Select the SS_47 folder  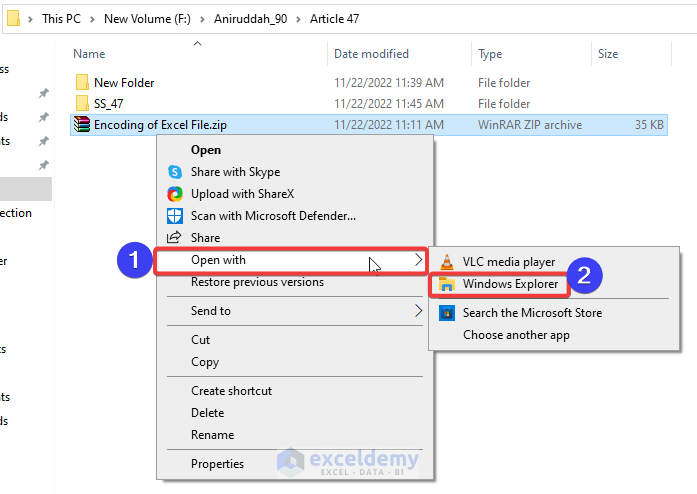108,104
